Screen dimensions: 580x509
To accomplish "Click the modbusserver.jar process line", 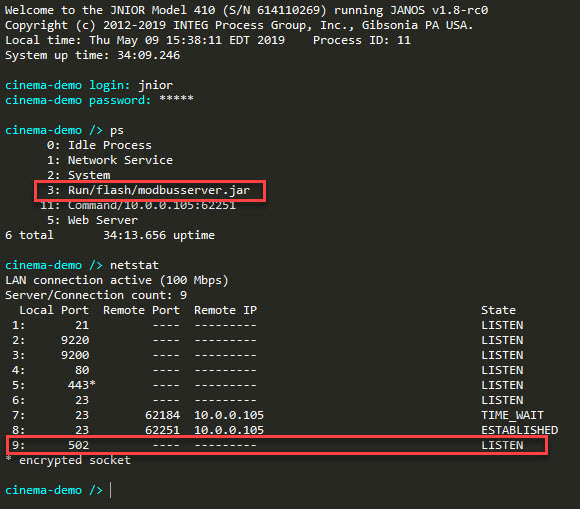I will (x=149, y=191).
